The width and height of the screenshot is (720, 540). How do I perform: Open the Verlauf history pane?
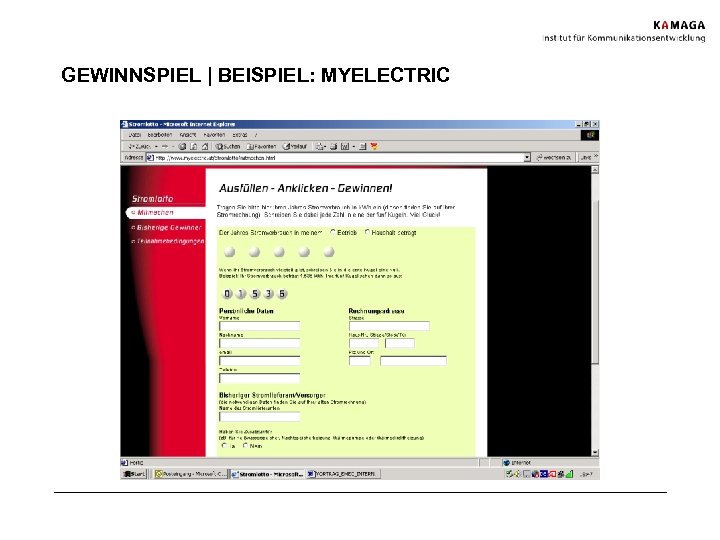(x=294, y=146)
